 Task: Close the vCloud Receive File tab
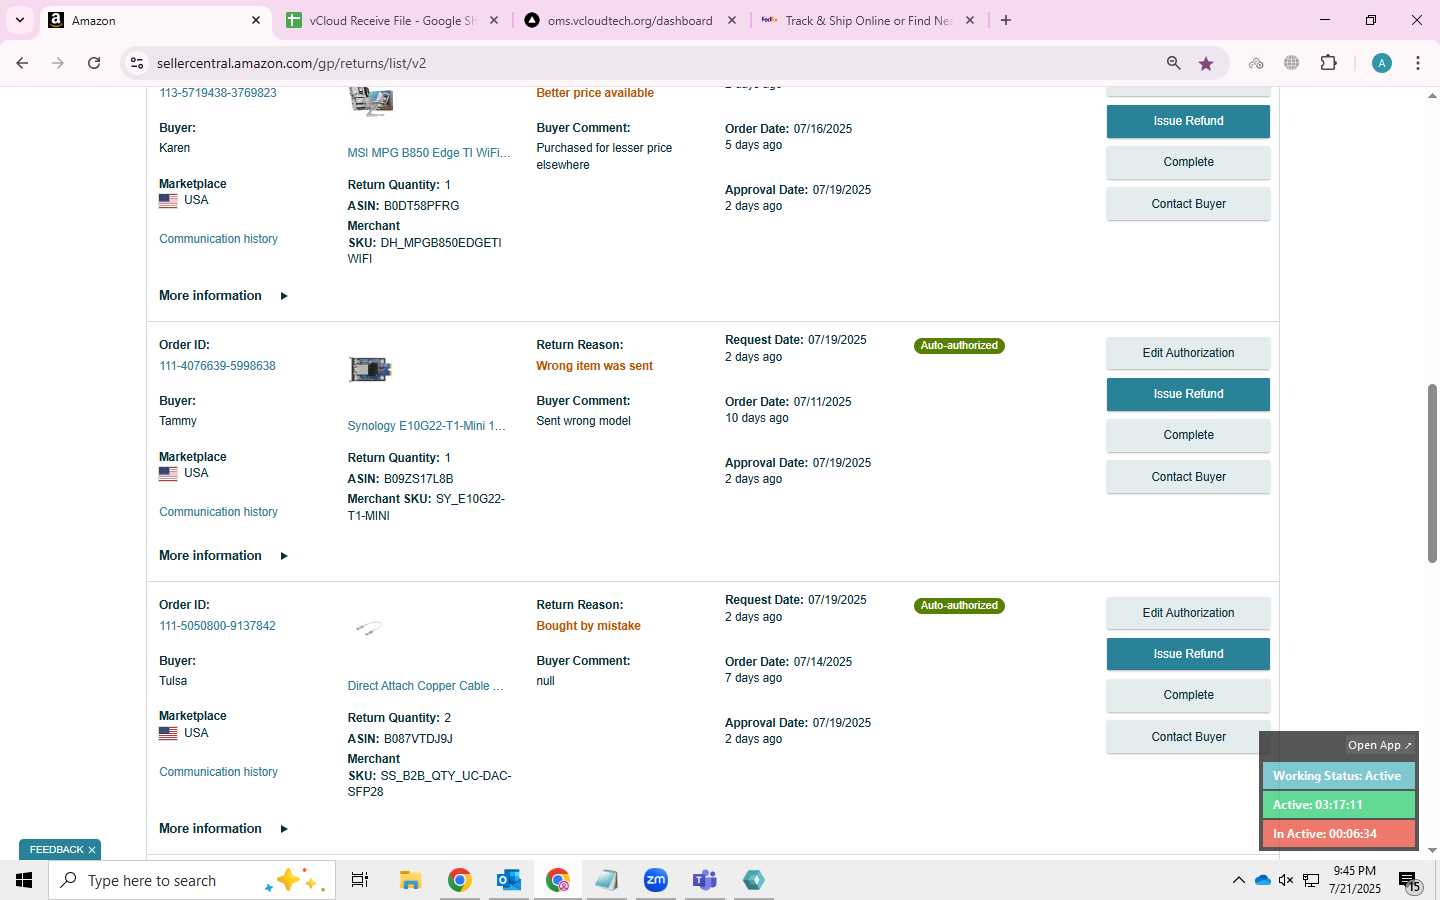[x=494, y=20]
